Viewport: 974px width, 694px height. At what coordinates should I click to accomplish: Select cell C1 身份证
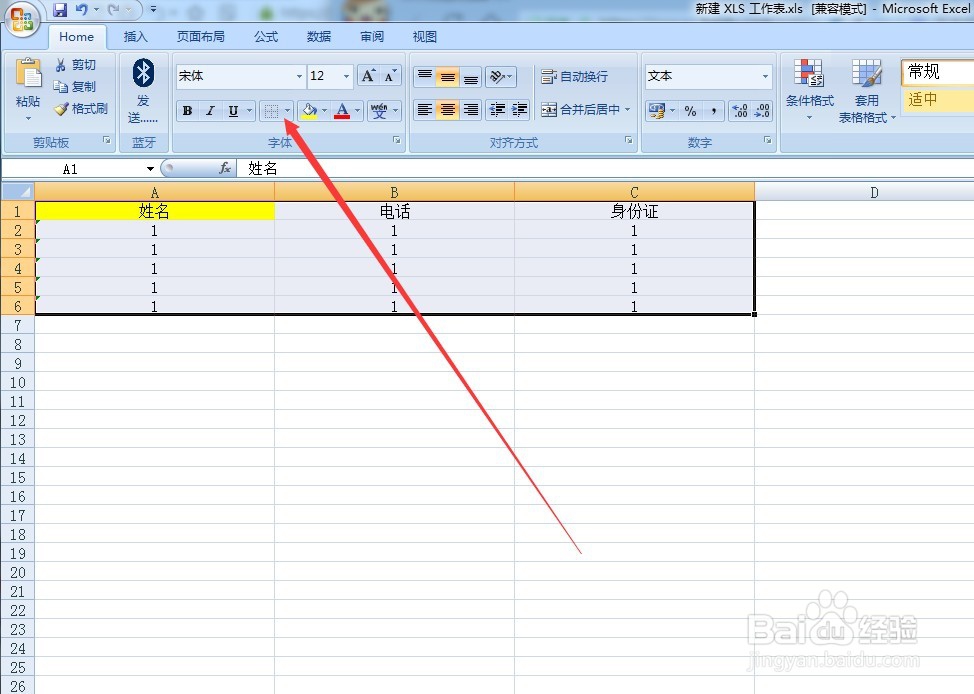634,211
